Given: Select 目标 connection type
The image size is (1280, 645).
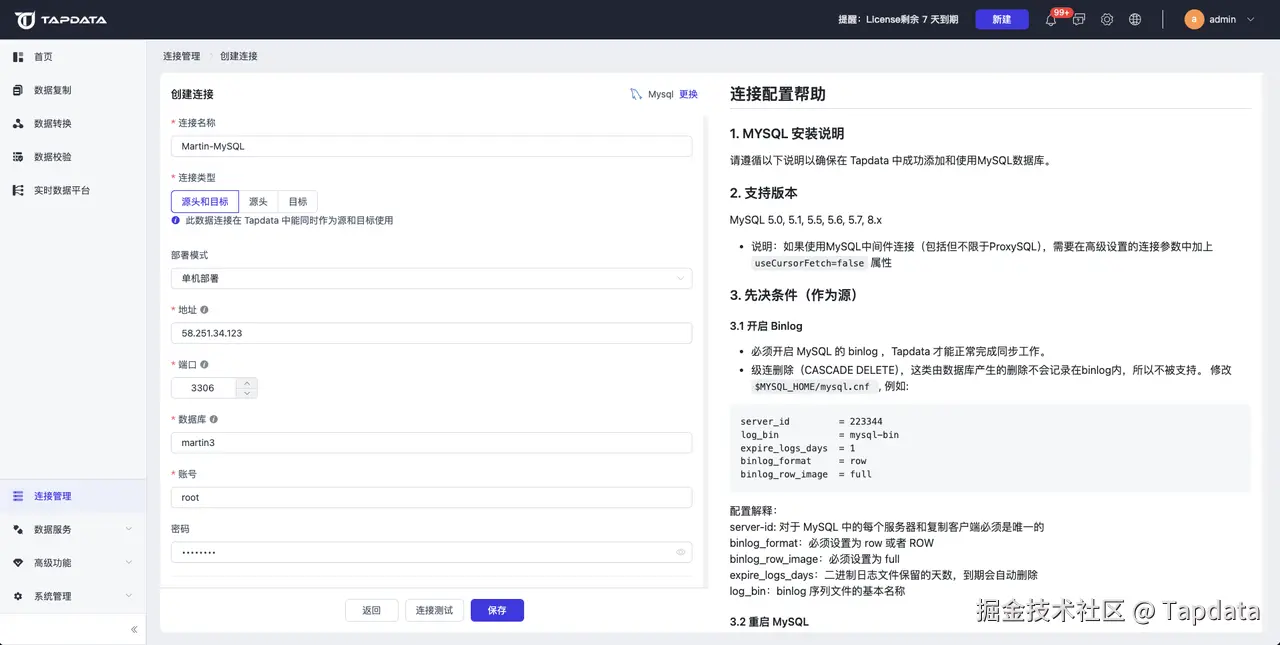Looking at the screenshot, I should 298,201.
